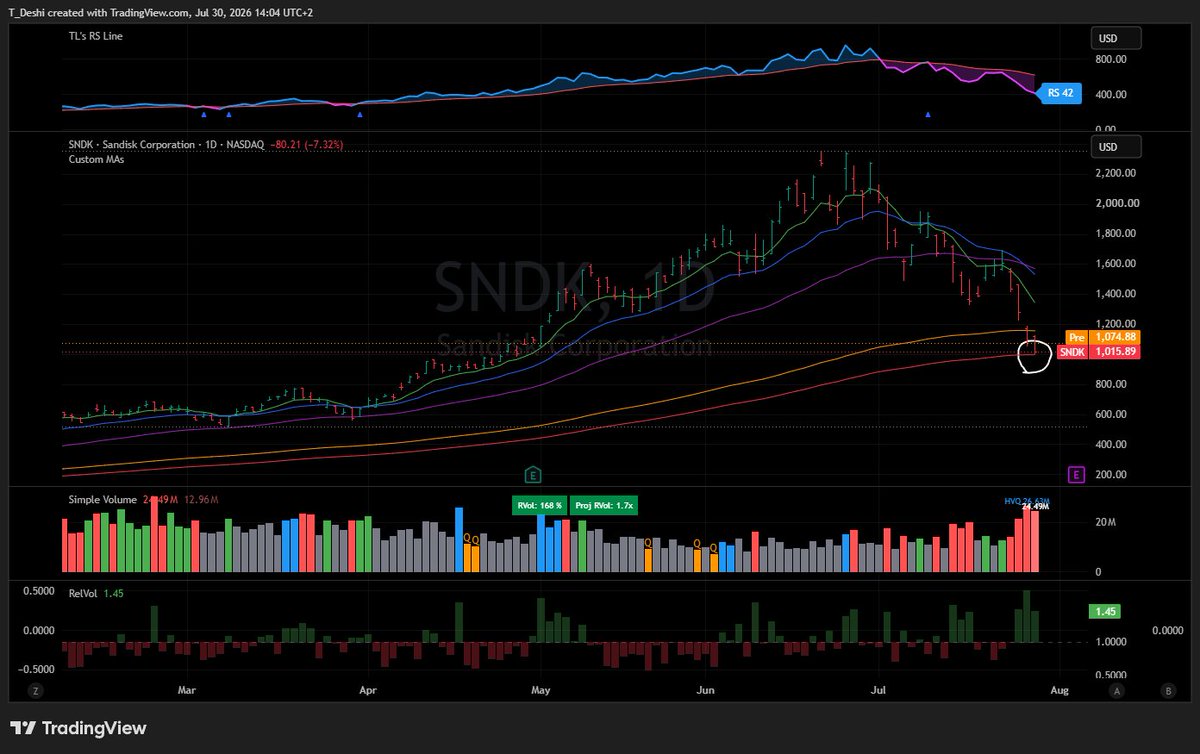
Task: Click the Apr label on the time axis
Action: pyautogui.click(x=367, y=690)
